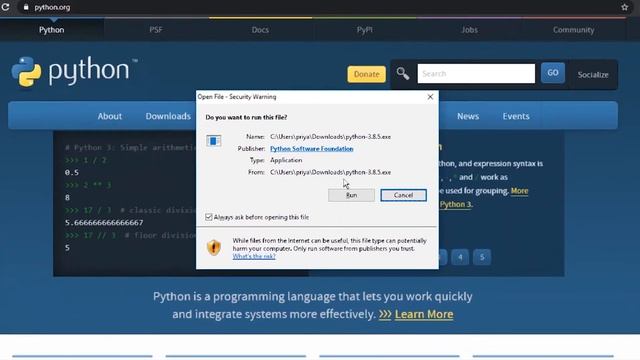This screenshot has height=360, width=640.
Task: Select the Python top tab
Action: 51,30
